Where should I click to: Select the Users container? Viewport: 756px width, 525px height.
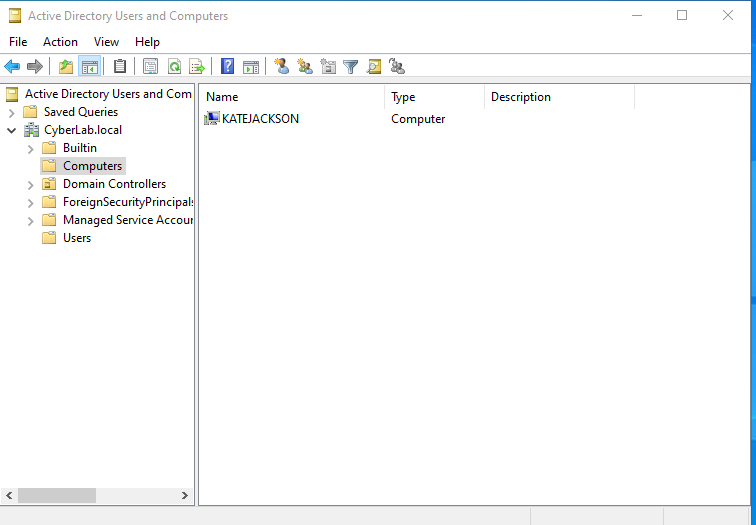click(x=77, y=238)
